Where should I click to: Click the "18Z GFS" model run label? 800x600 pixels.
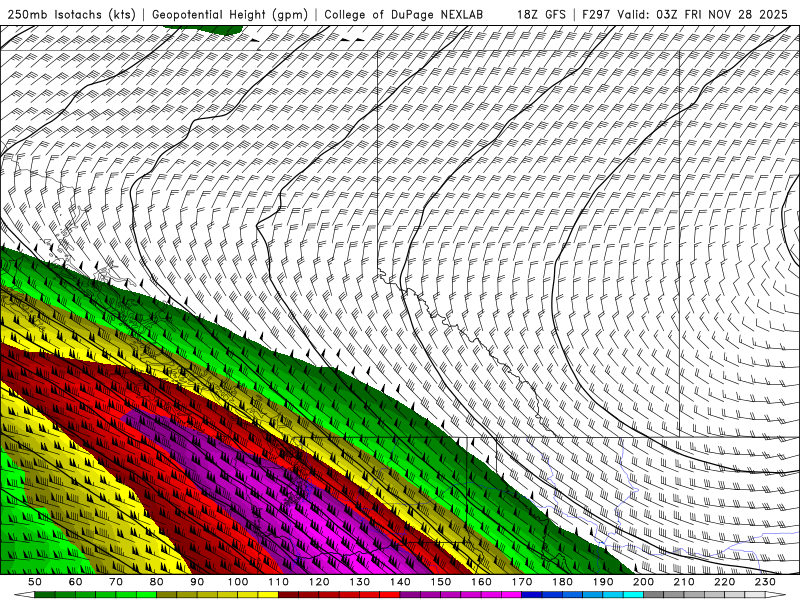tap(541, 15)
